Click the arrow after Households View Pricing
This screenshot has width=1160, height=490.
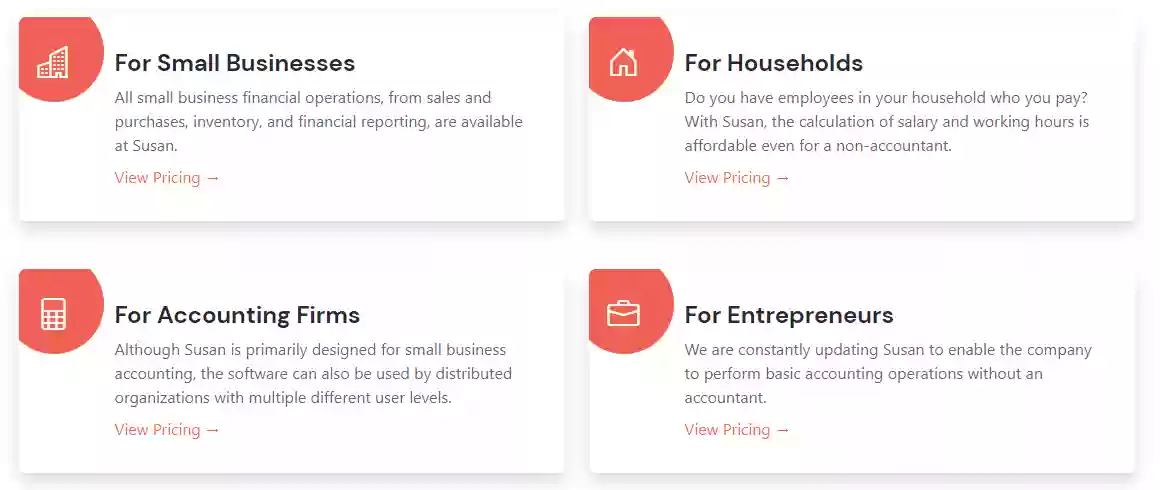pos(783,178)
